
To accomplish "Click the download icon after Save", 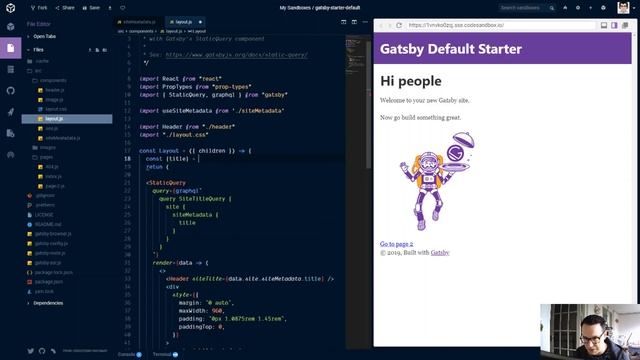I will [110, 8].
